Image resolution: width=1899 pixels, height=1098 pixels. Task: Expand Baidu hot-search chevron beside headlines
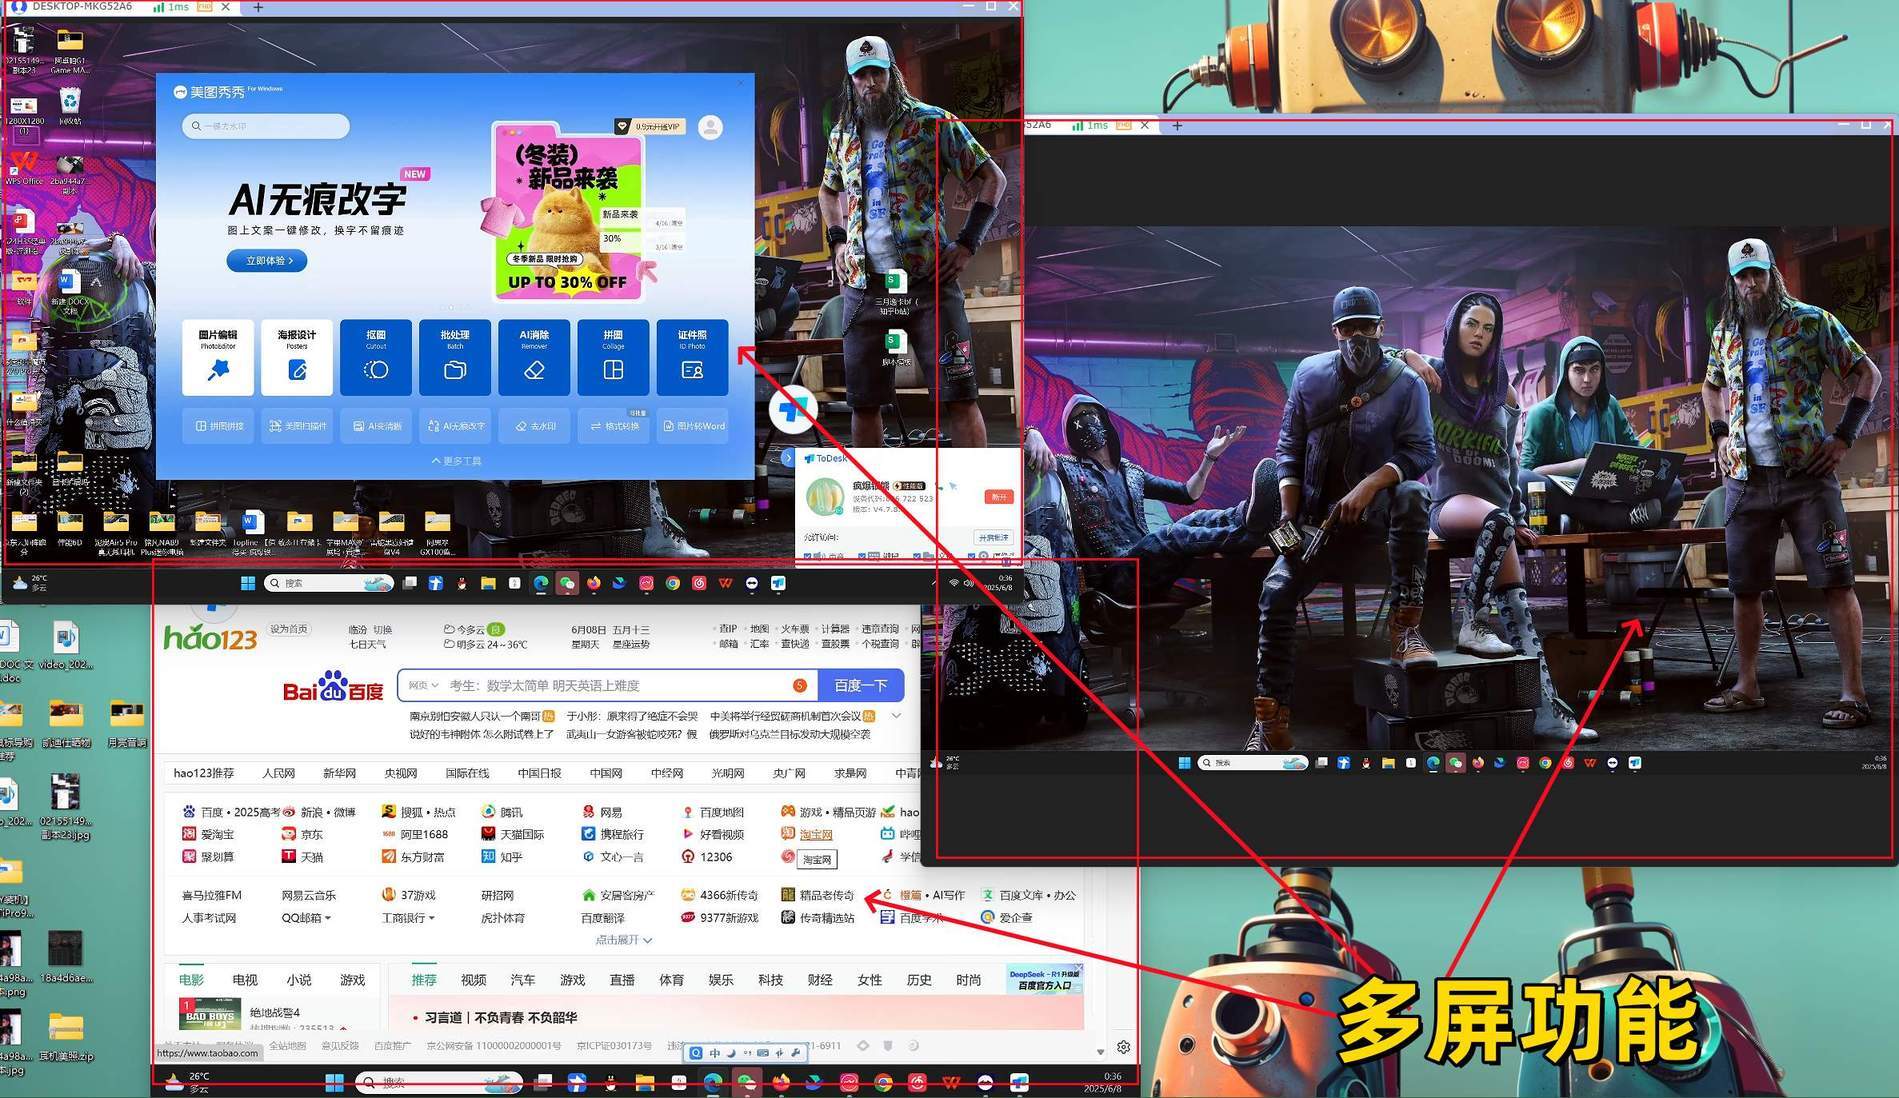pyautogui.click(x=896, y=716)
